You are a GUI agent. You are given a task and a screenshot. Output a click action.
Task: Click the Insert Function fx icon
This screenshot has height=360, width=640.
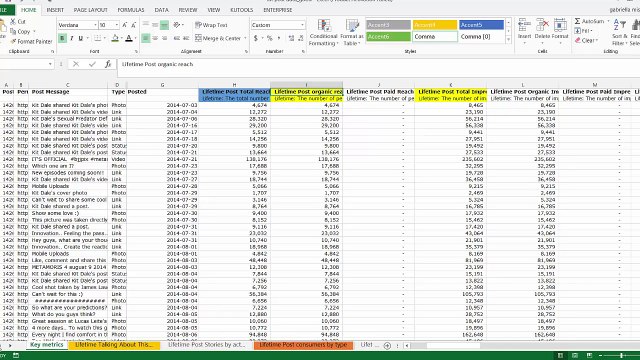[108, 64]
